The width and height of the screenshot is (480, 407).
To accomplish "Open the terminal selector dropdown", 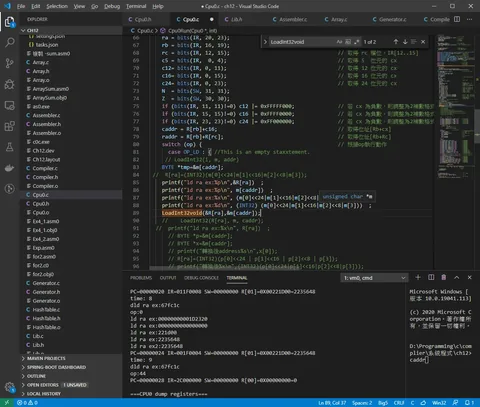I will (374, 278).
